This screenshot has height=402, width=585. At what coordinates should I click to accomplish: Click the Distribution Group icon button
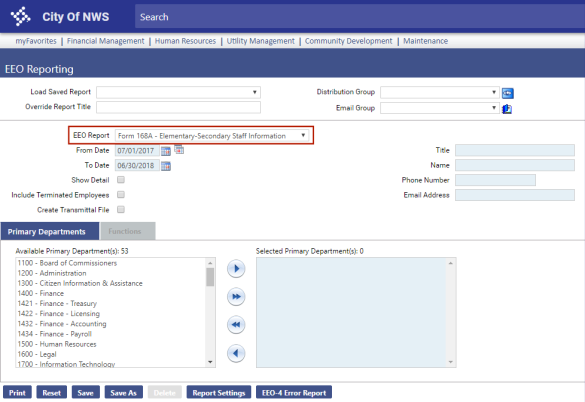[x=507, y=93]
